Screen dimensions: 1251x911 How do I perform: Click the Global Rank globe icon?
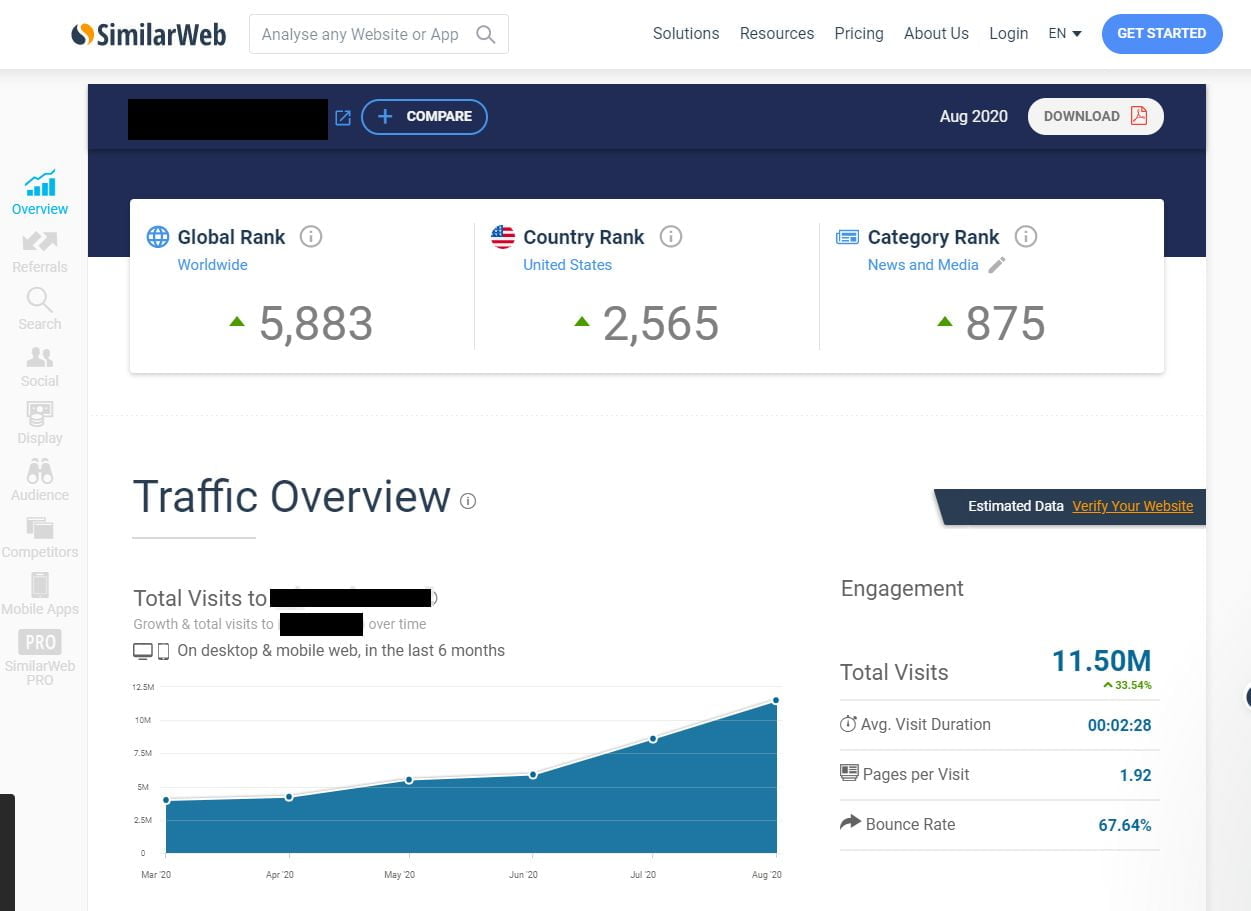158,237
